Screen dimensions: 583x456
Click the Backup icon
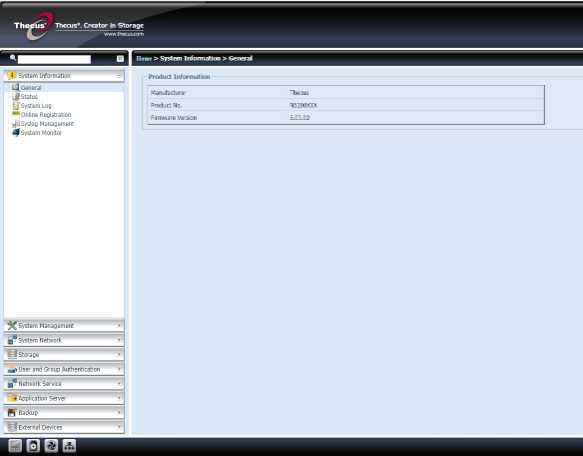coord(12,412)
